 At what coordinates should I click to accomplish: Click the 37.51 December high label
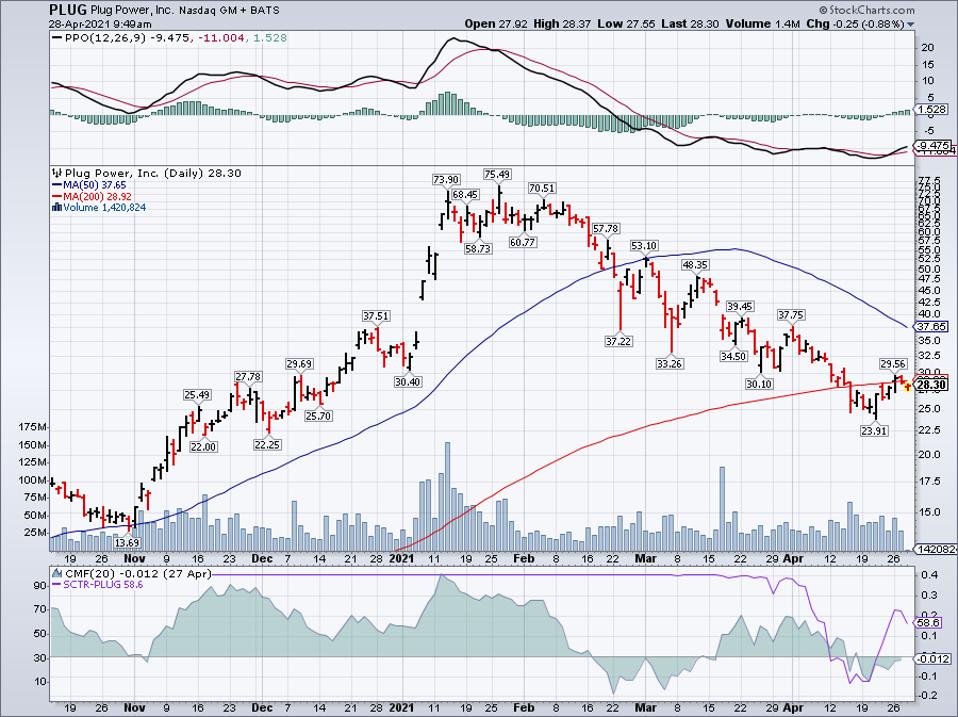click(x=376, y=316)
